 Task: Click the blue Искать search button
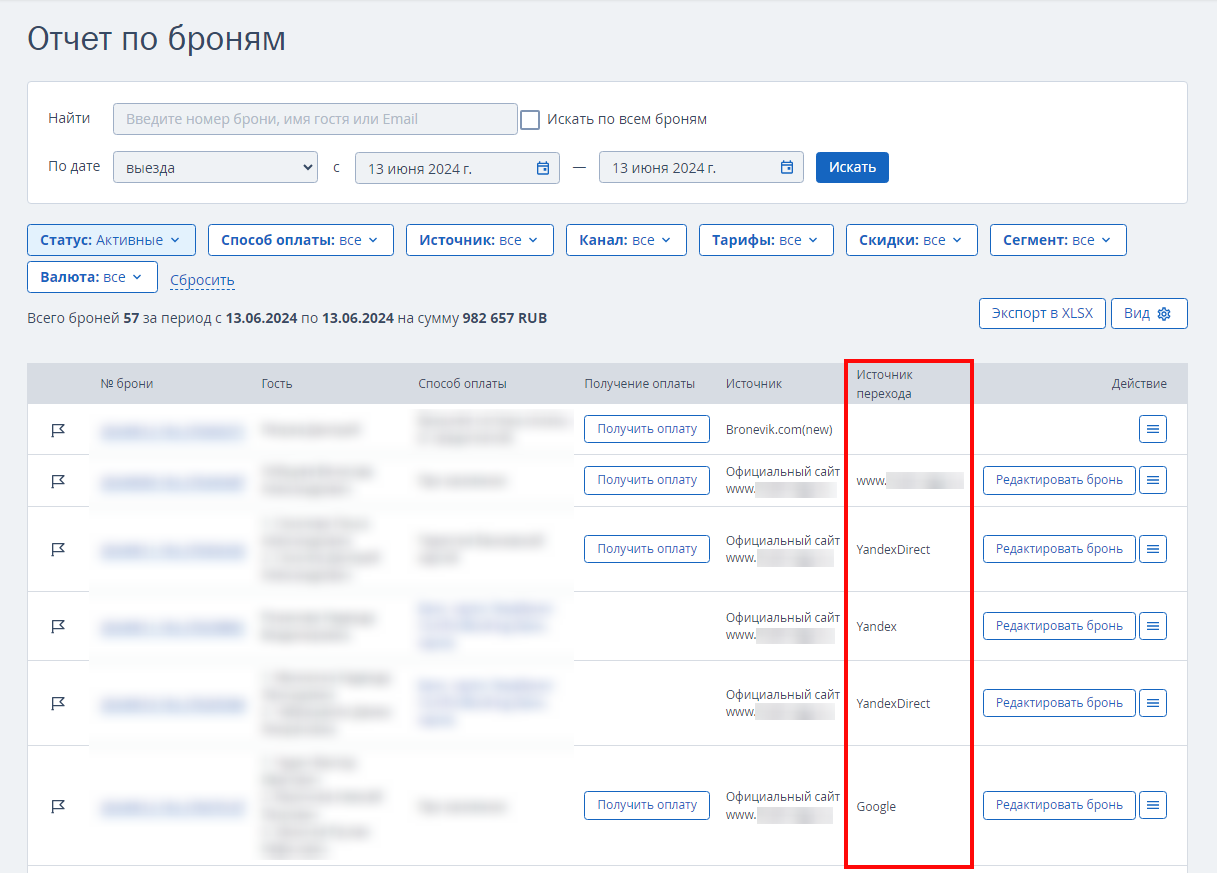pos(852,167)
